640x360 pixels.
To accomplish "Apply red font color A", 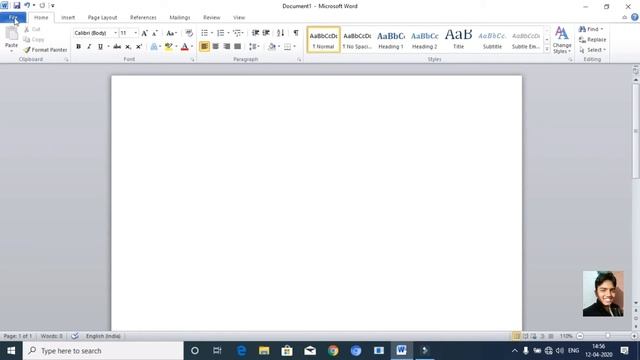I will [184, 47].
